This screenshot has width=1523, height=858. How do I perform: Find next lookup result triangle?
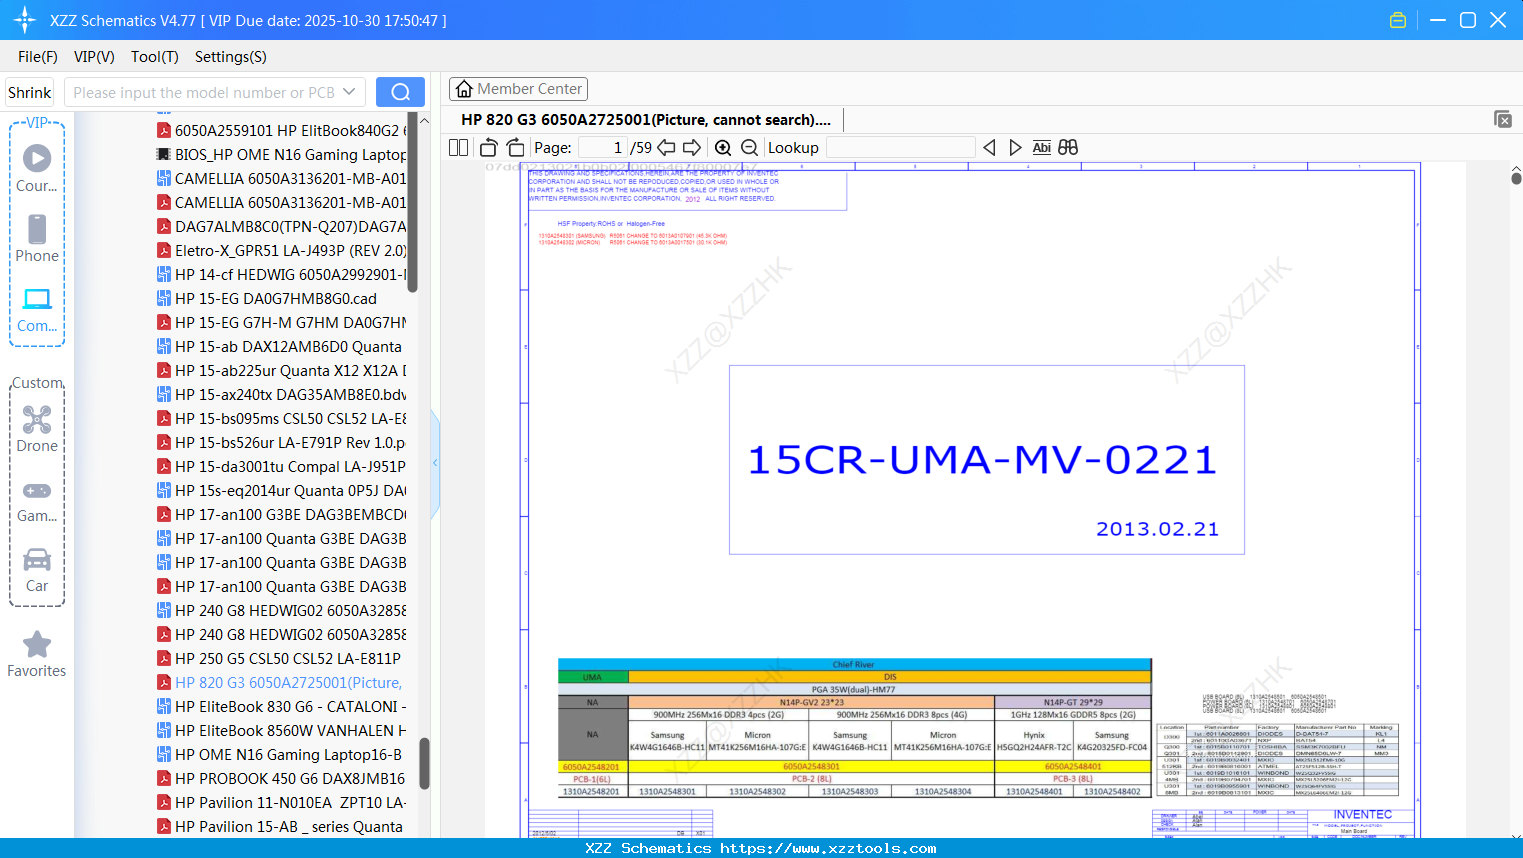tap(1015, 147)
